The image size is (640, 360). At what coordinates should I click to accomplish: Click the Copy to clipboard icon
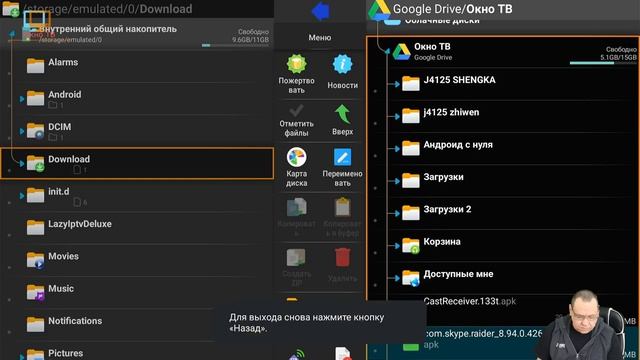[342, 207]
